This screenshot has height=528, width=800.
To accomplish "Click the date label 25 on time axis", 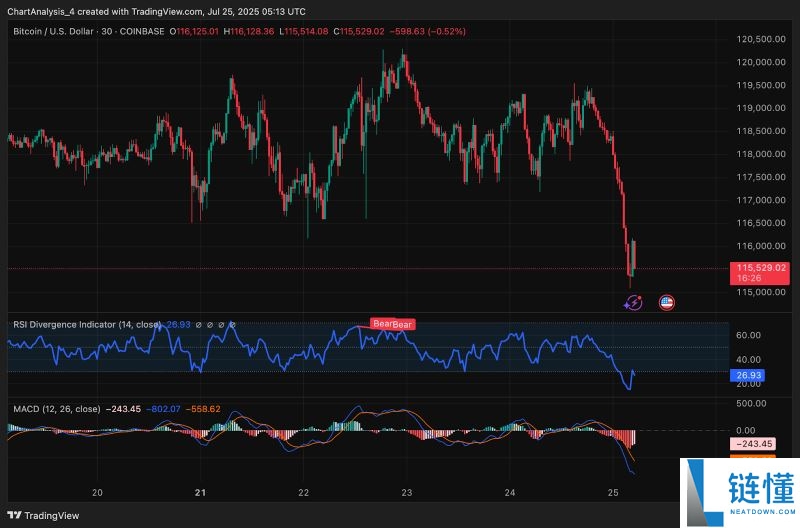I will coord(614,493).
